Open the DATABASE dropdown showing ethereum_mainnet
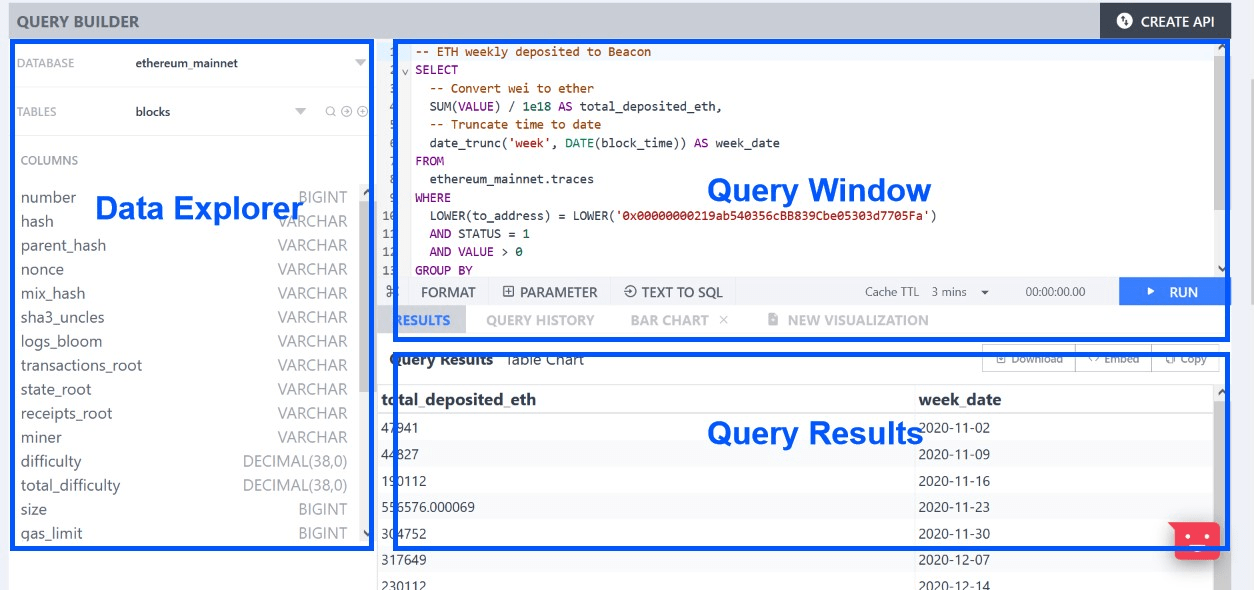This screenshot has height=590, width=1254. (358, 63)
